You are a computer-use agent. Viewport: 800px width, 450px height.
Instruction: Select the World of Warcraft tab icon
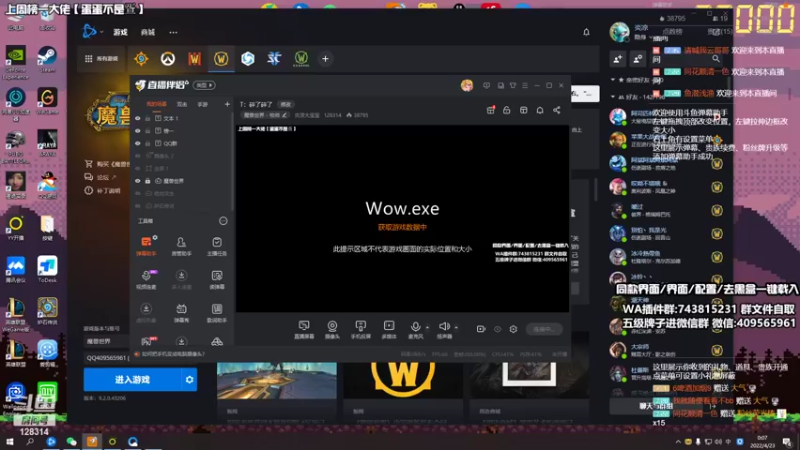coord(221,59)
